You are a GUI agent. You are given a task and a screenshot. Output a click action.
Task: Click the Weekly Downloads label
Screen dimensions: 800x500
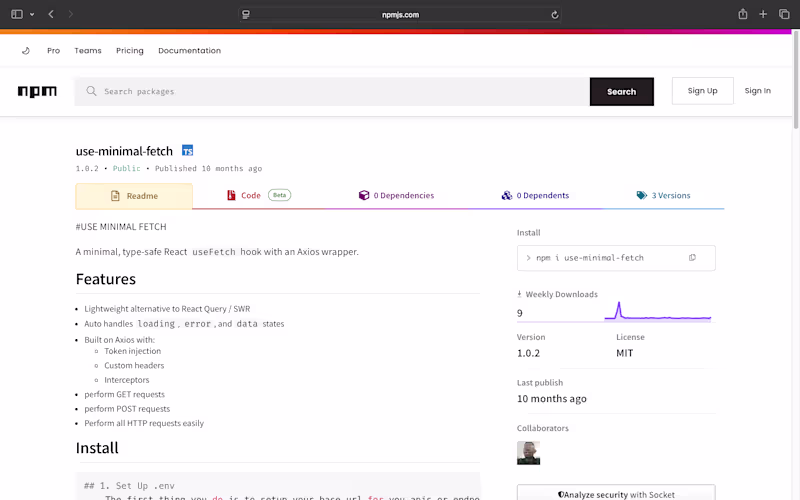point(561,294)
